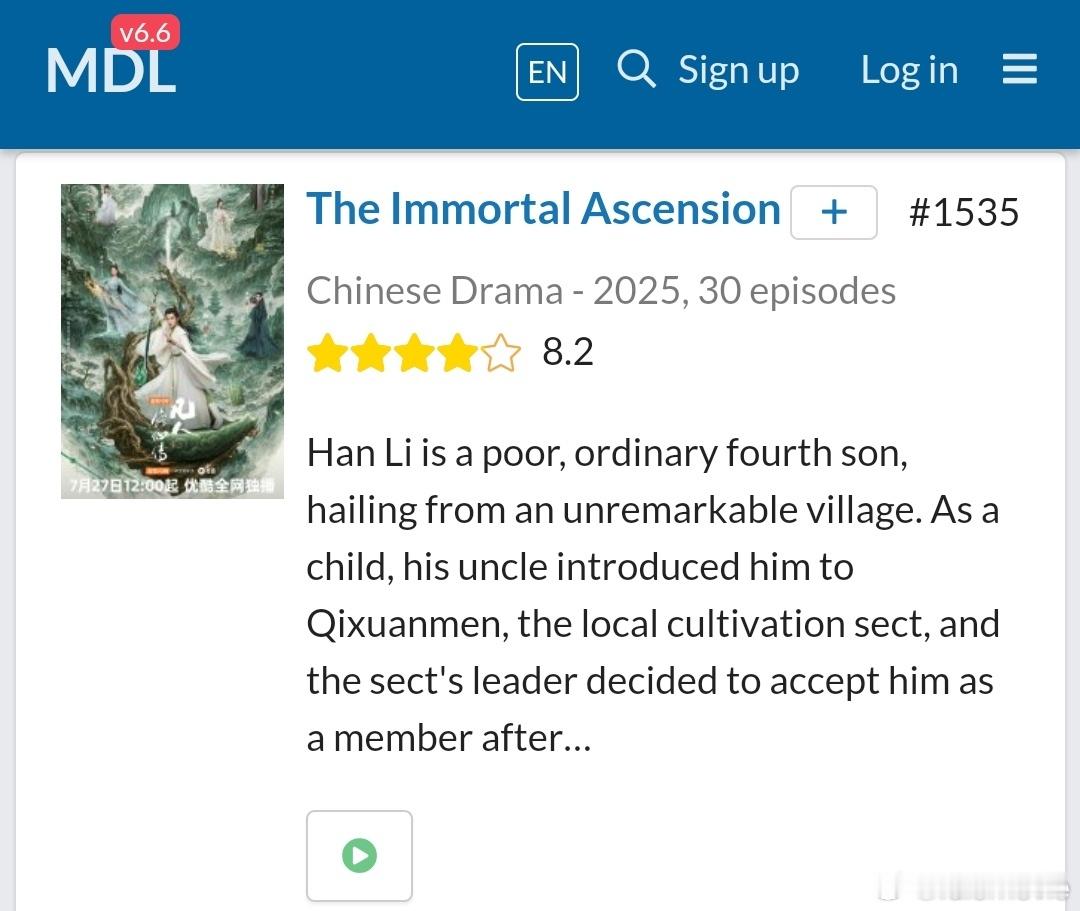1080x911 pixels.
Task: Click the Chinese Drama - 2025 info line
Action: [x=601, y=291]
